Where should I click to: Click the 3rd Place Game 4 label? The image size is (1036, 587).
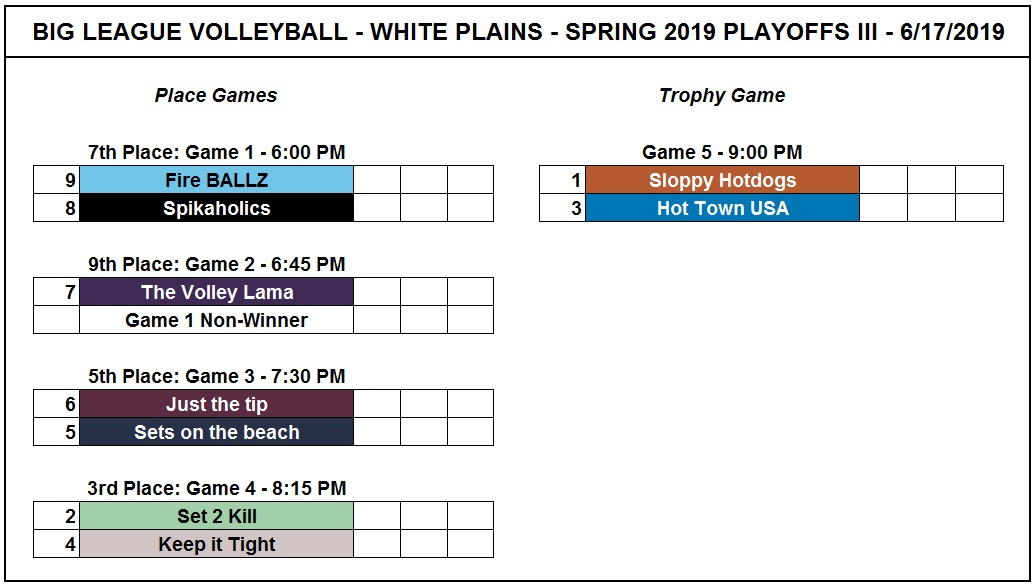pos(217,489)
